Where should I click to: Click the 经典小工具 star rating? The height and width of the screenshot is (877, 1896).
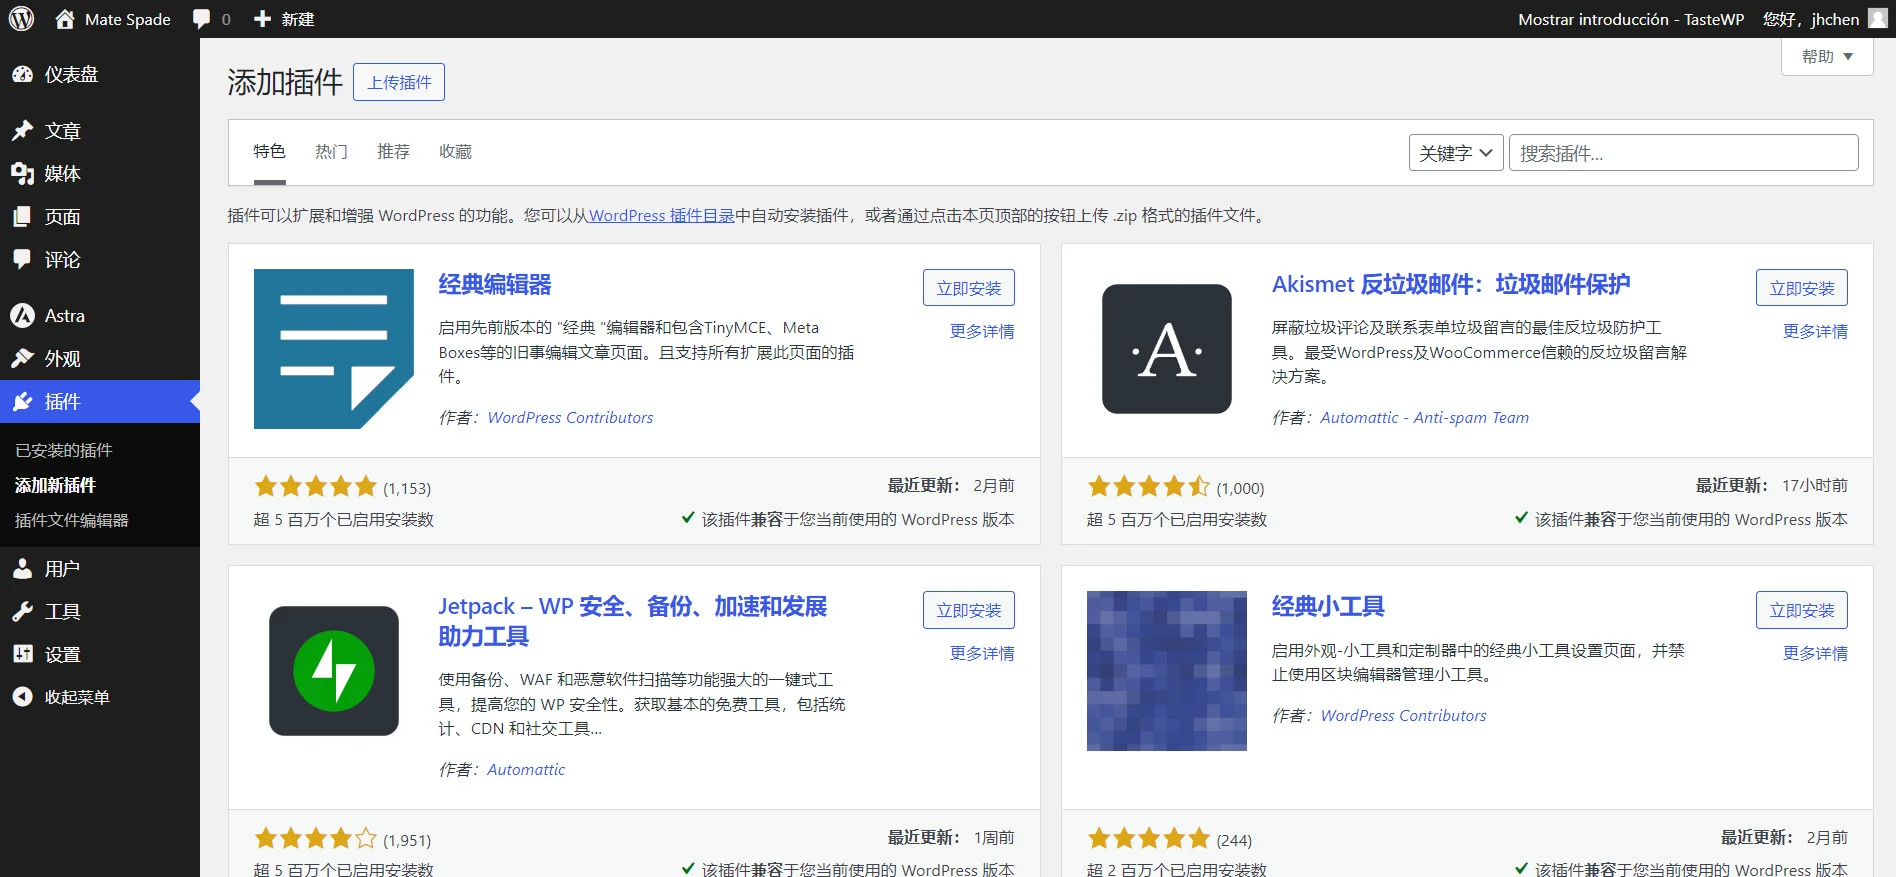[x=1148, y=839]
